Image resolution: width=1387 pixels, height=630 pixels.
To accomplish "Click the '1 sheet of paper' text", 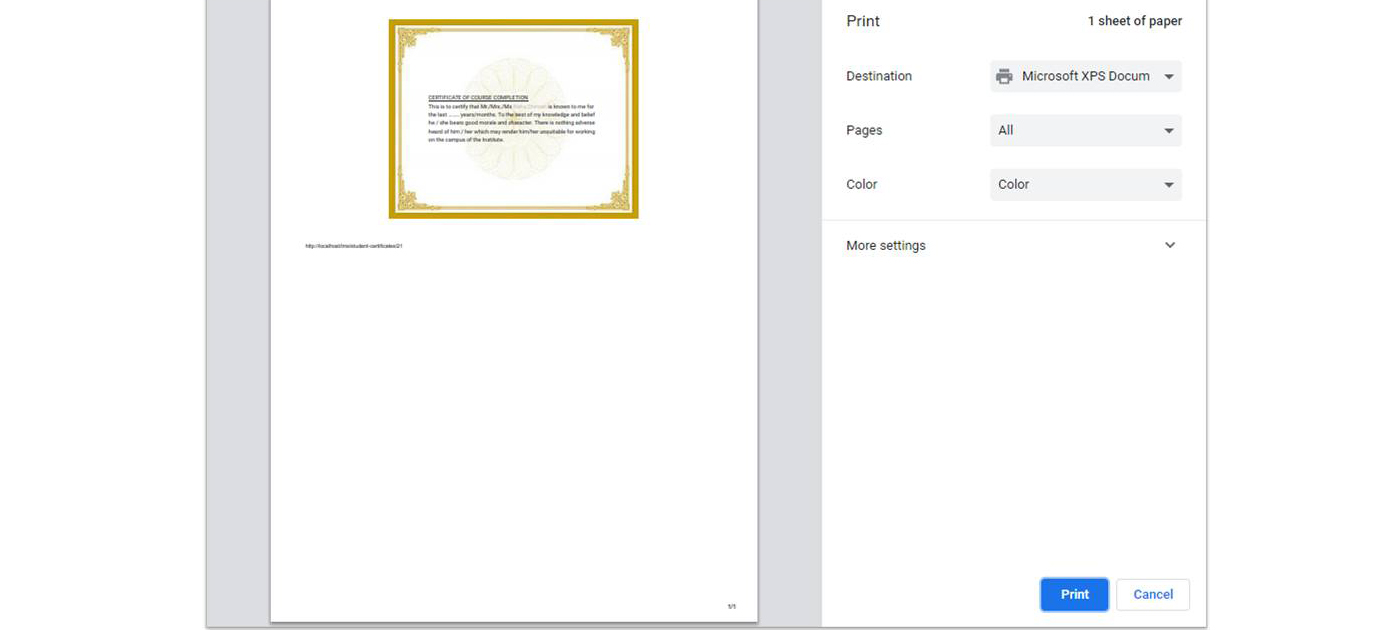I will coord(1135,21).
